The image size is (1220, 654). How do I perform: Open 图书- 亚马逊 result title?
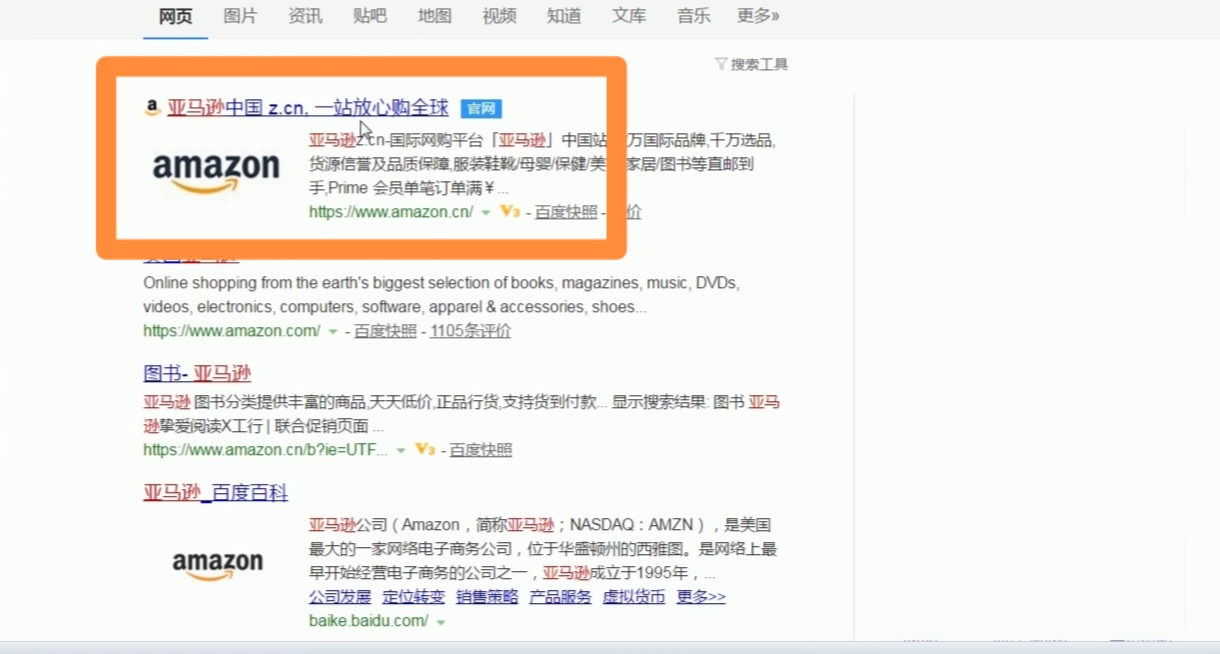click(197, 373)
